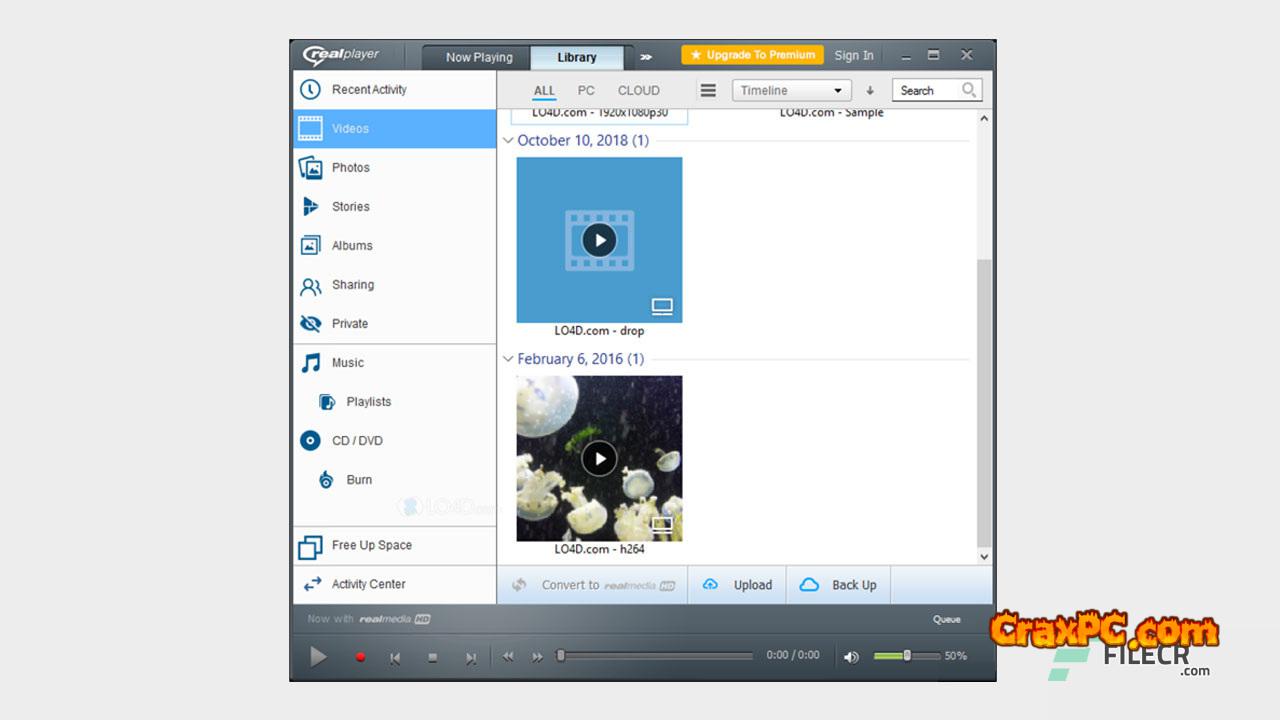
Task: Click the Upload button
Action: pos(738,585)
